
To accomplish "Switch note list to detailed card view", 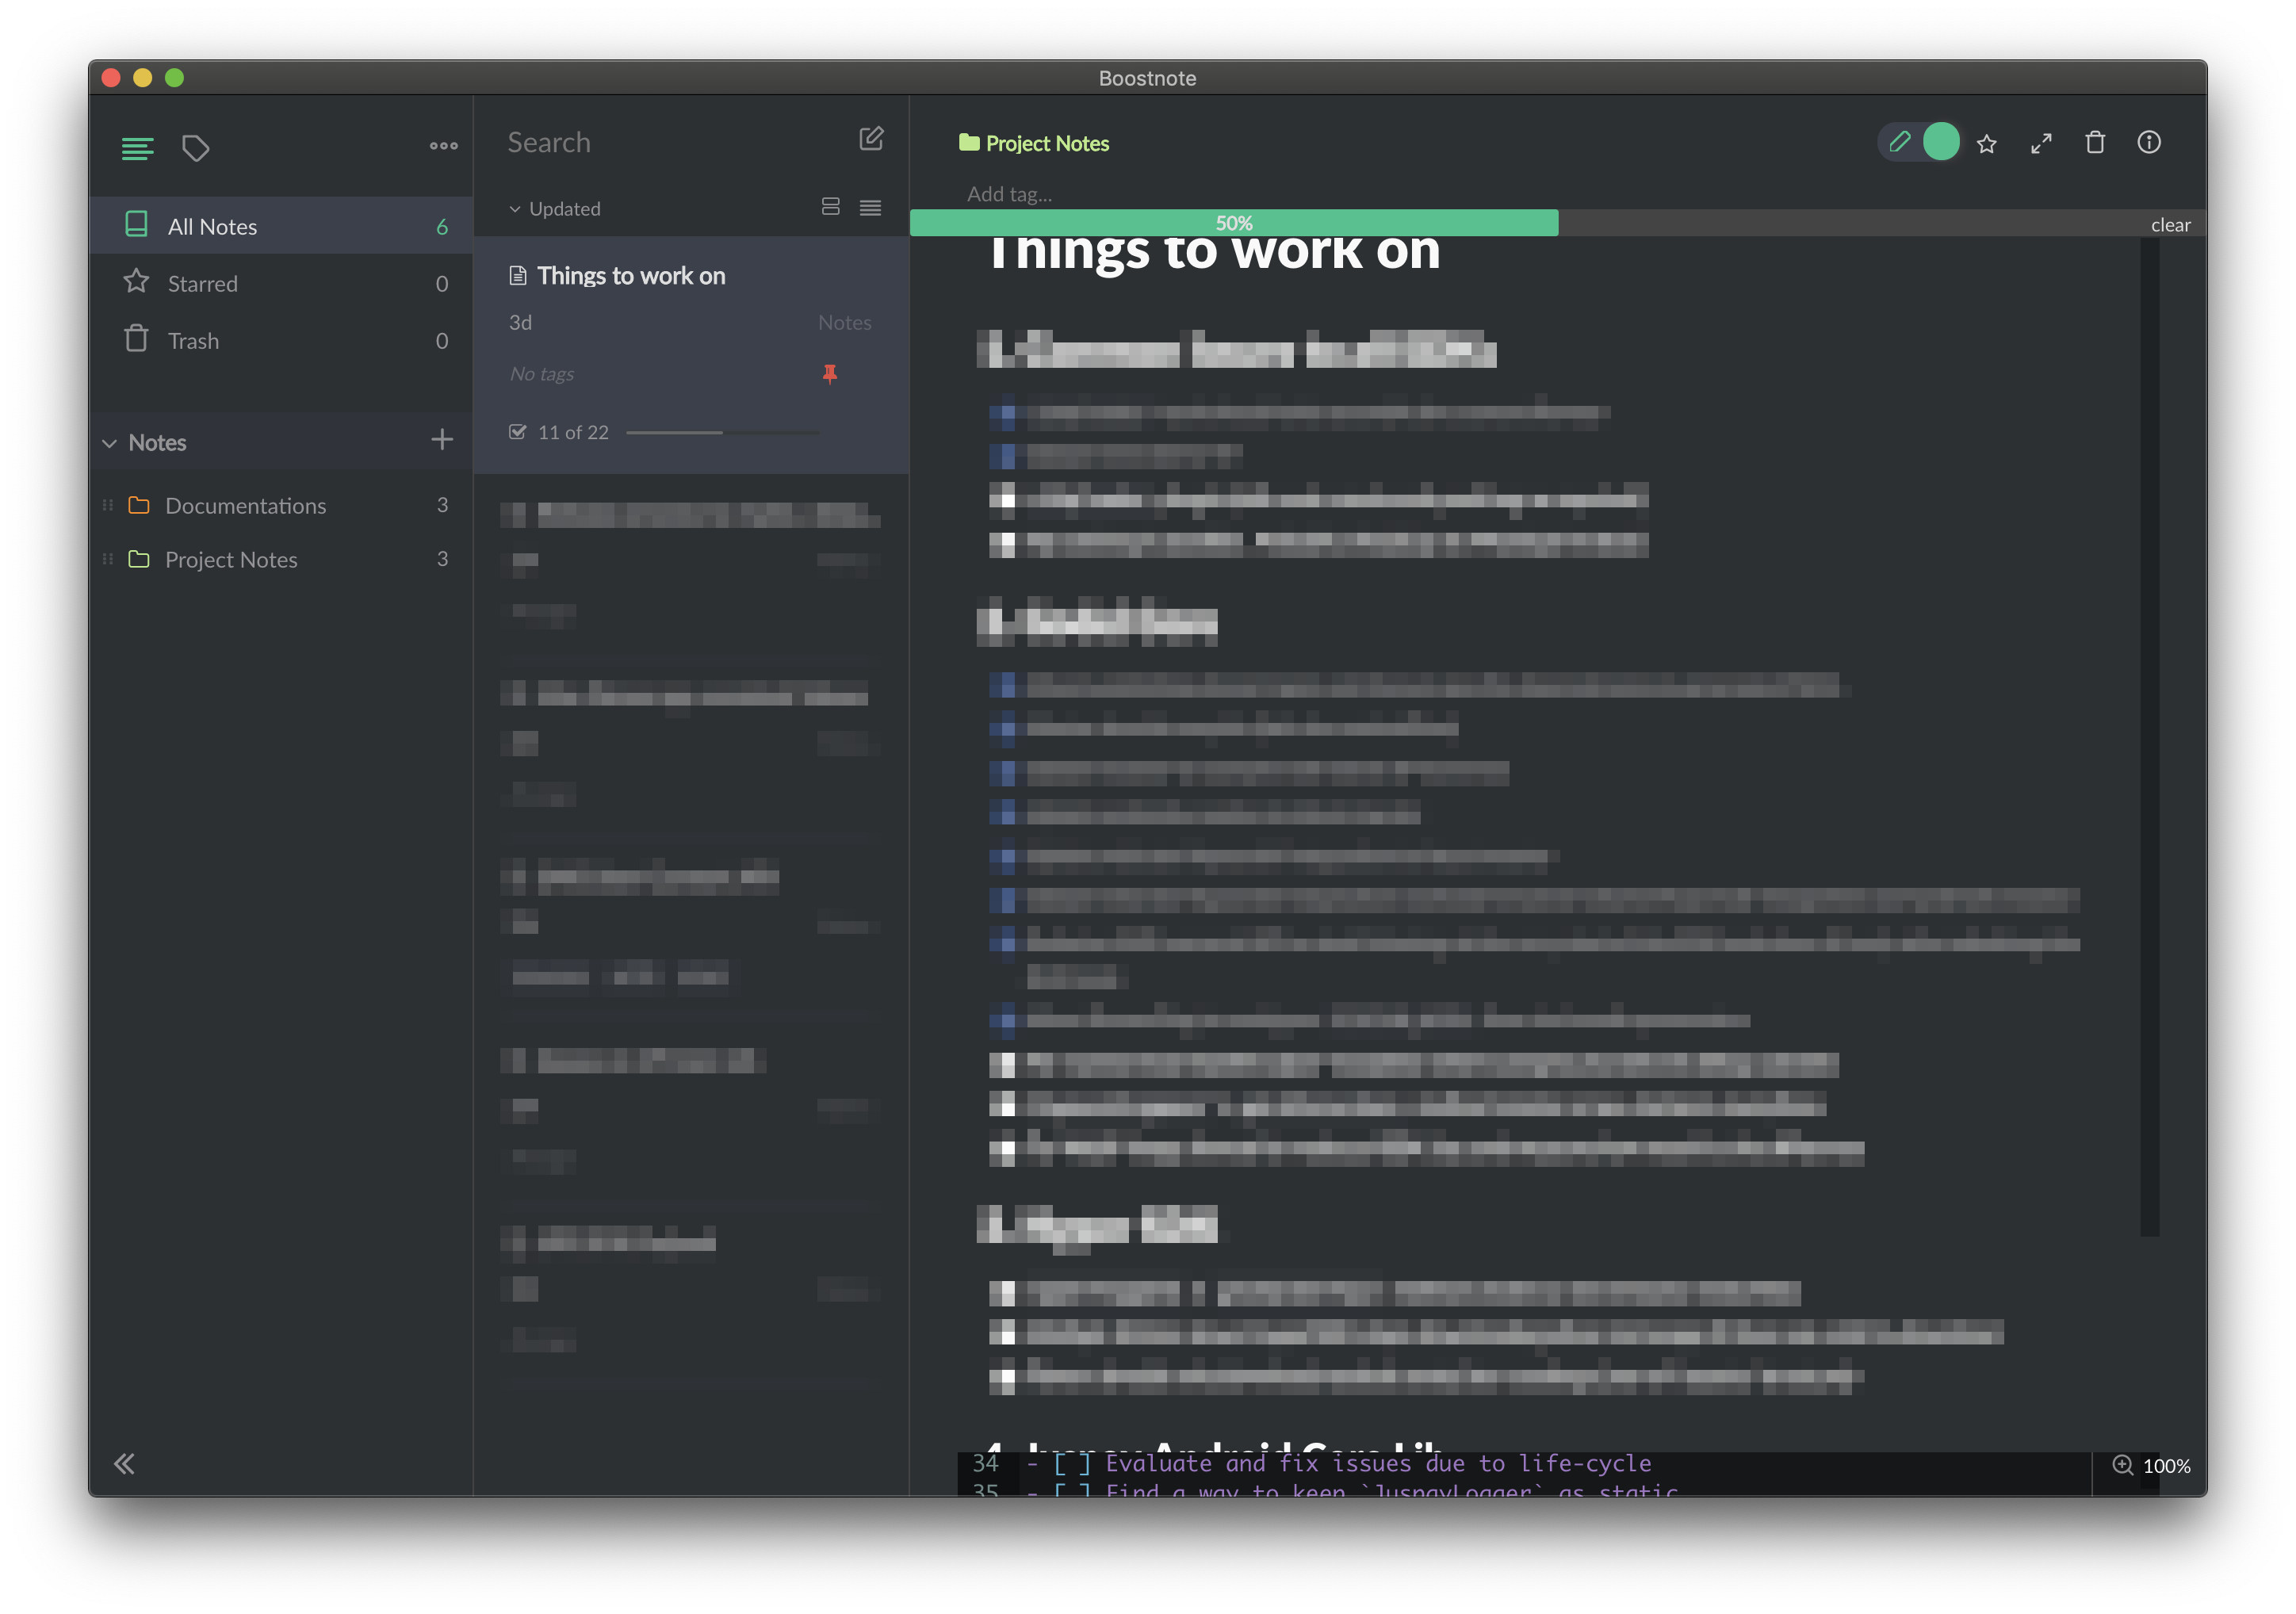I will pos(830,207).
